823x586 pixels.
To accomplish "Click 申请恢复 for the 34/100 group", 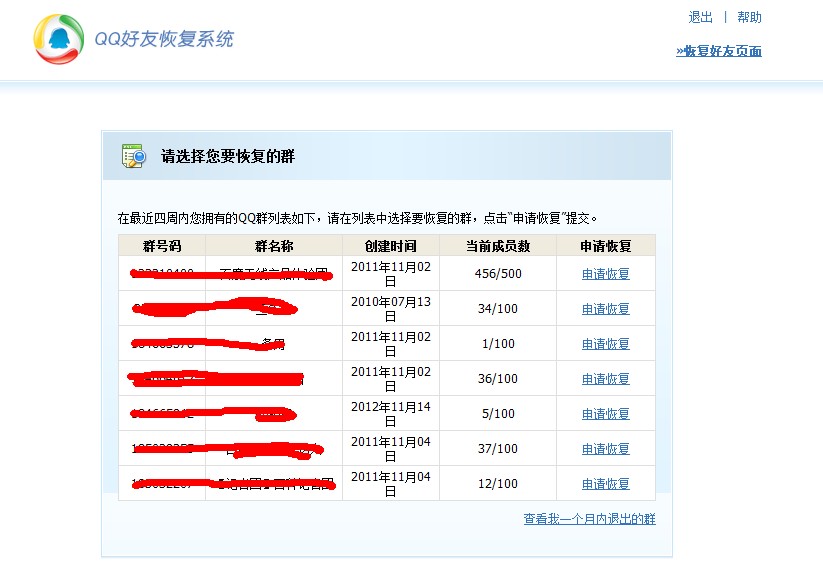I will (x=606, y=309).
